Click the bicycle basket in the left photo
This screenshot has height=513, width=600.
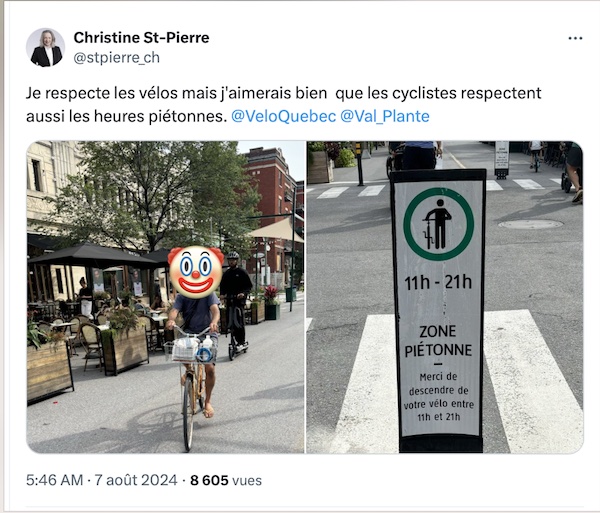coord(190,351)
